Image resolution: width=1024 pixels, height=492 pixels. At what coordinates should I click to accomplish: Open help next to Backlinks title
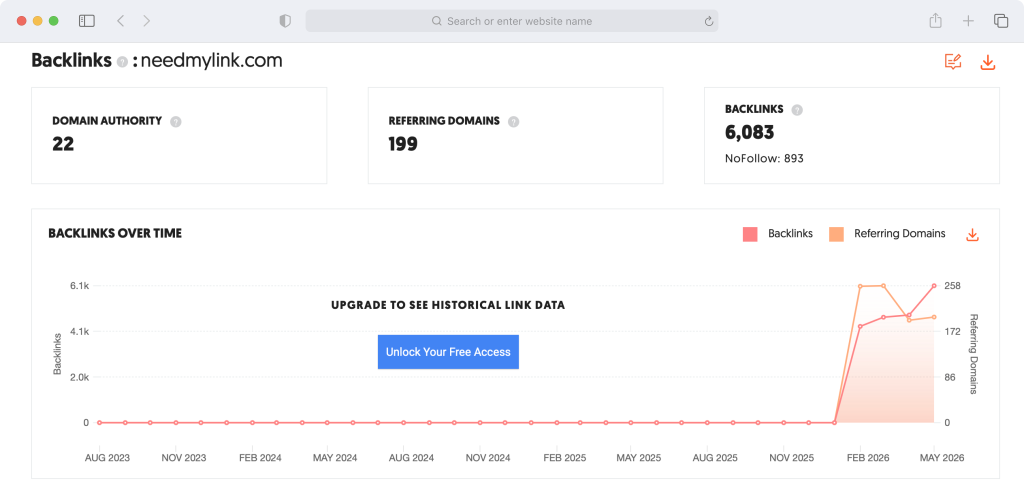click(121, 62)
